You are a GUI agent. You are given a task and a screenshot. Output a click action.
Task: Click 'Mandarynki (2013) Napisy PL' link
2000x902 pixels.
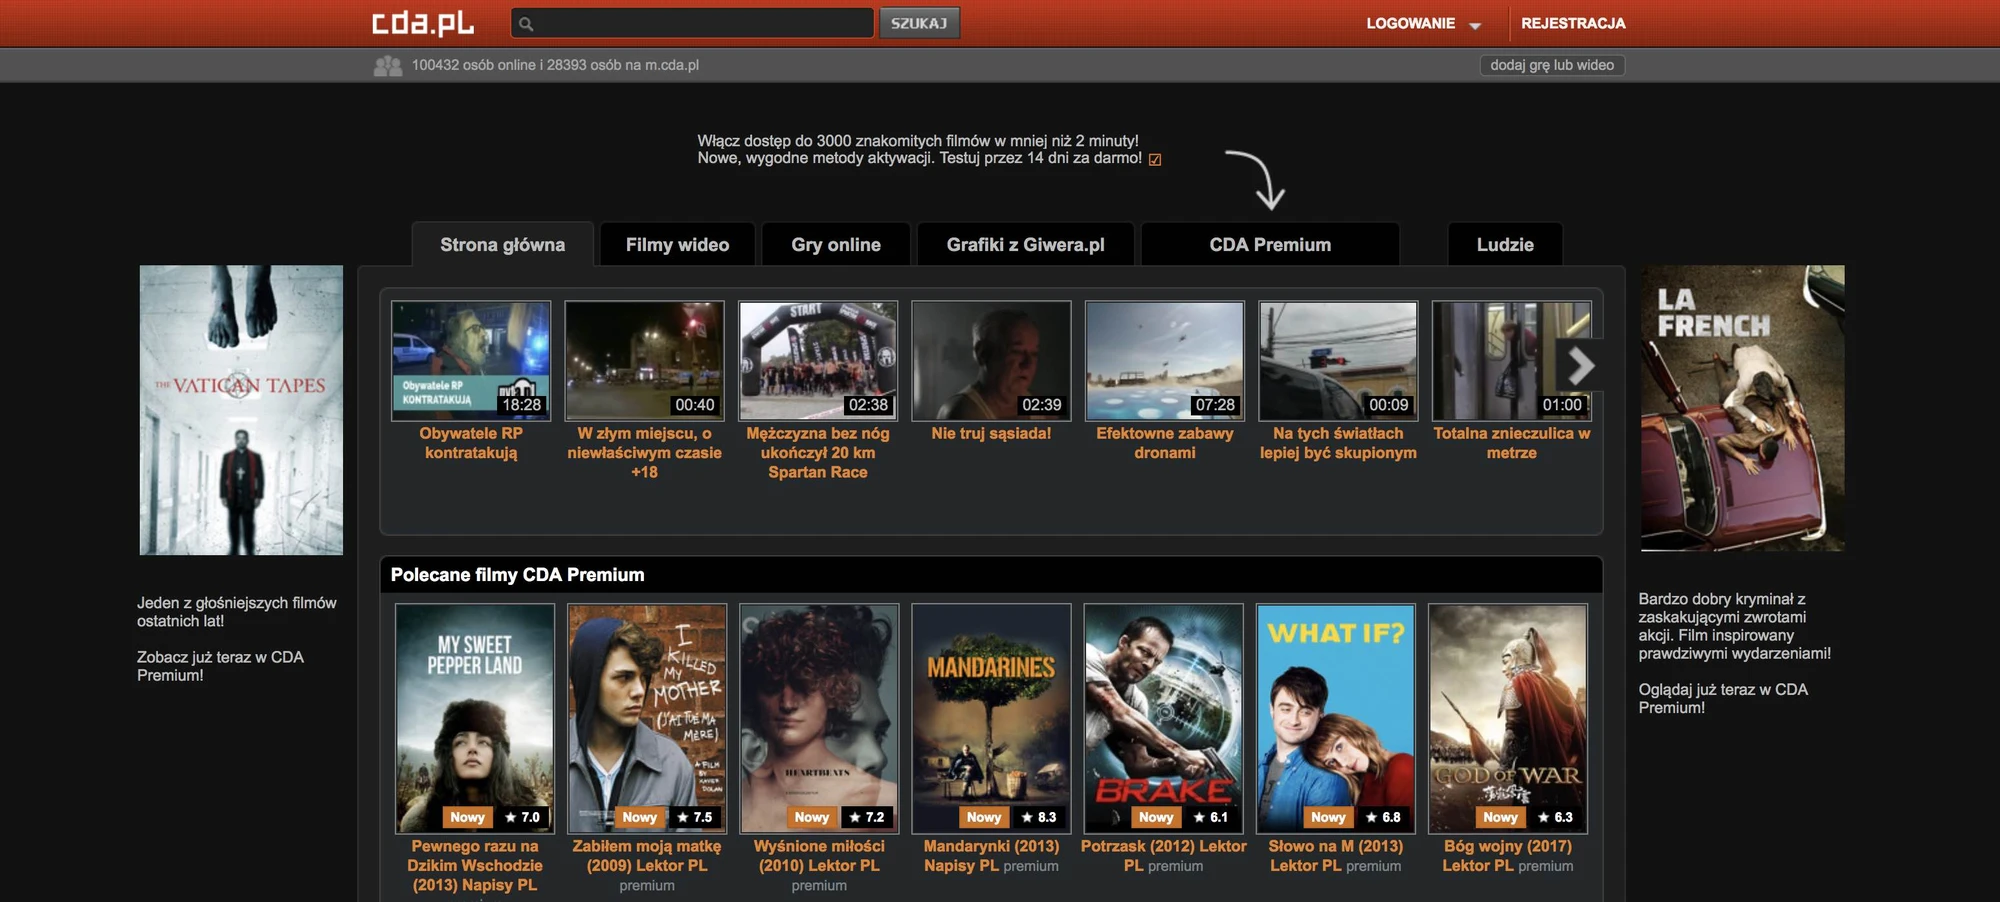tap(991, 856)
